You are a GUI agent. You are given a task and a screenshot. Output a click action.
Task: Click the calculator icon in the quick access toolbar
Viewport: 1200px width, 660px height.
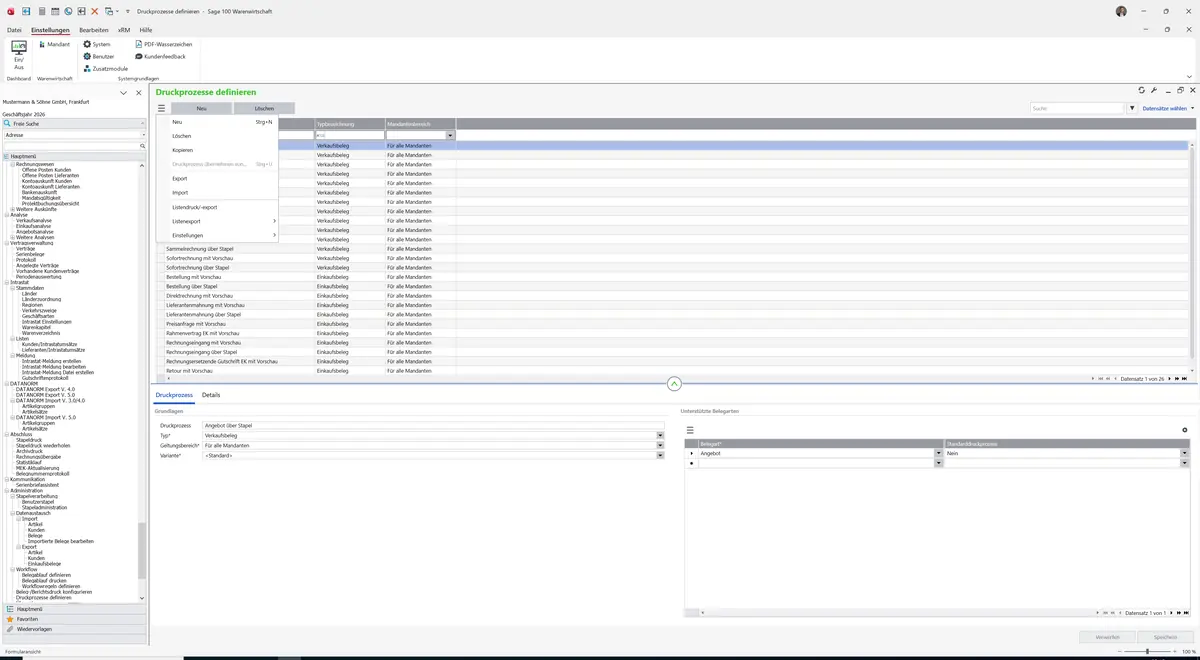[x=40, y=11]
